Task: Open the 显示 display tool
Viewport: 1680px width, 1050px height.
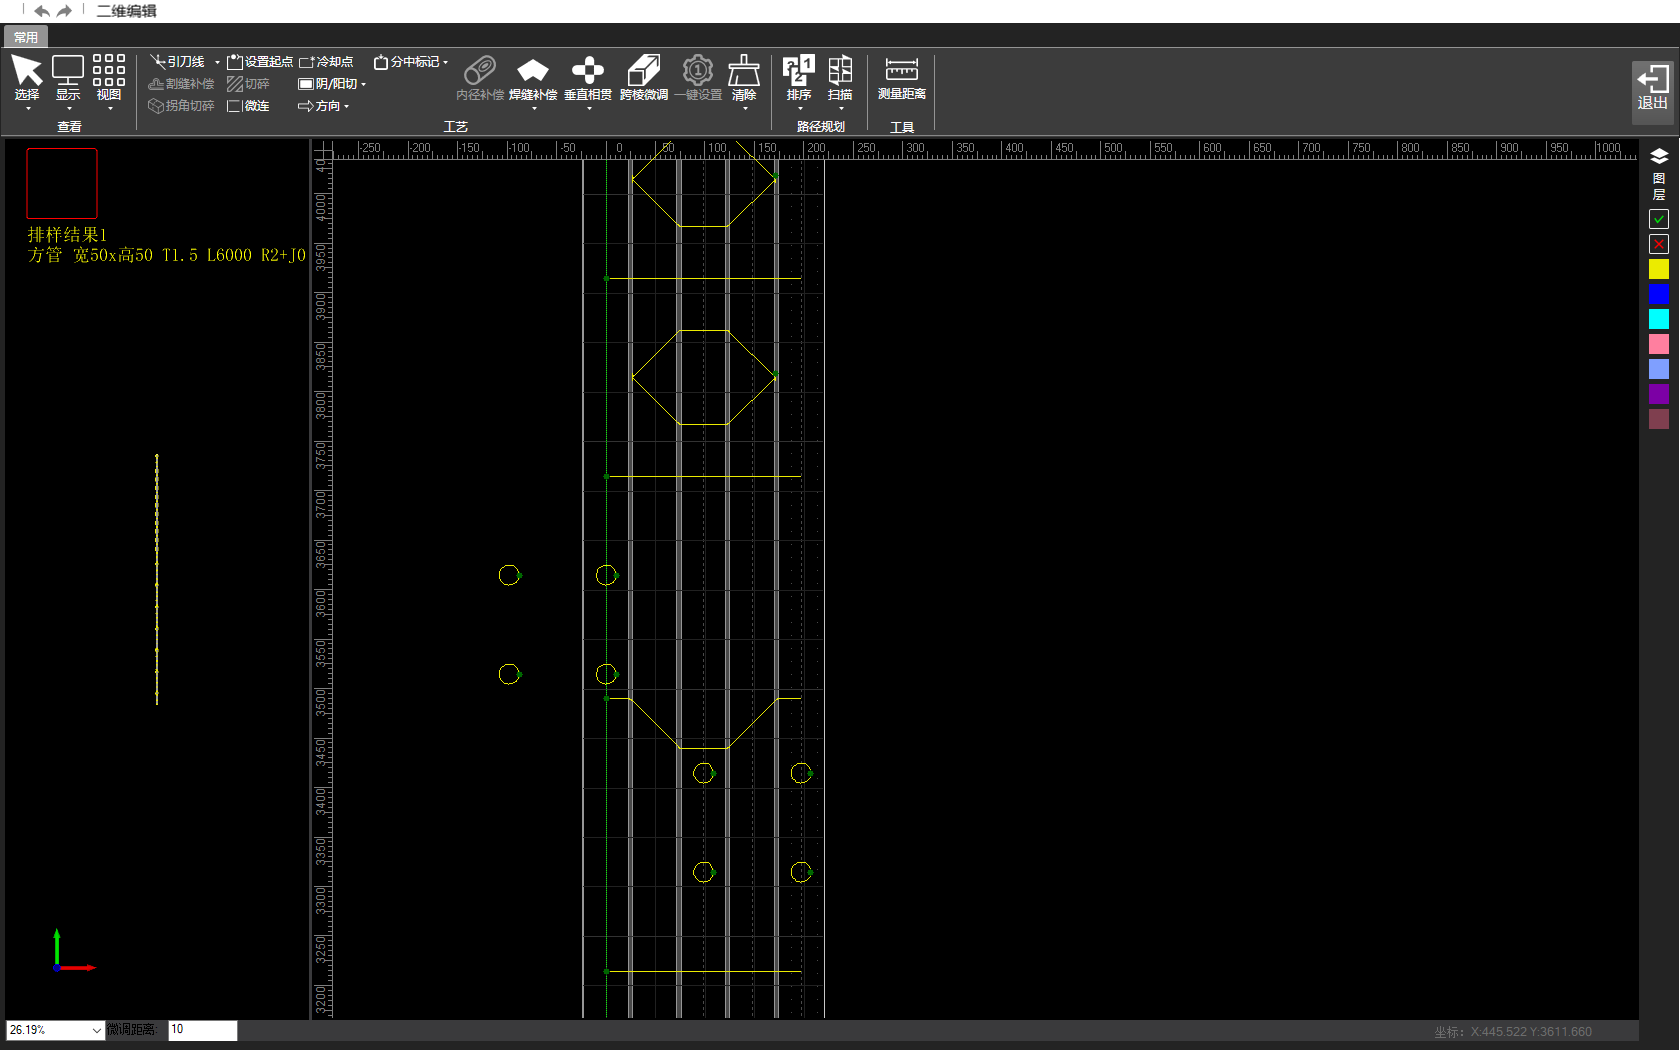Action: [x=68, y=72]
